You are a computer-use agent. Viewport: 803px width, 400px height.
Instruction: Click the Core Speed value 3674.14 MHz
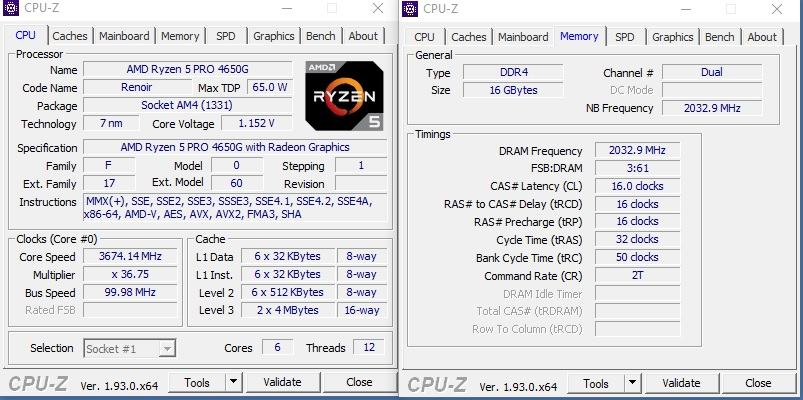pos(130,256)
